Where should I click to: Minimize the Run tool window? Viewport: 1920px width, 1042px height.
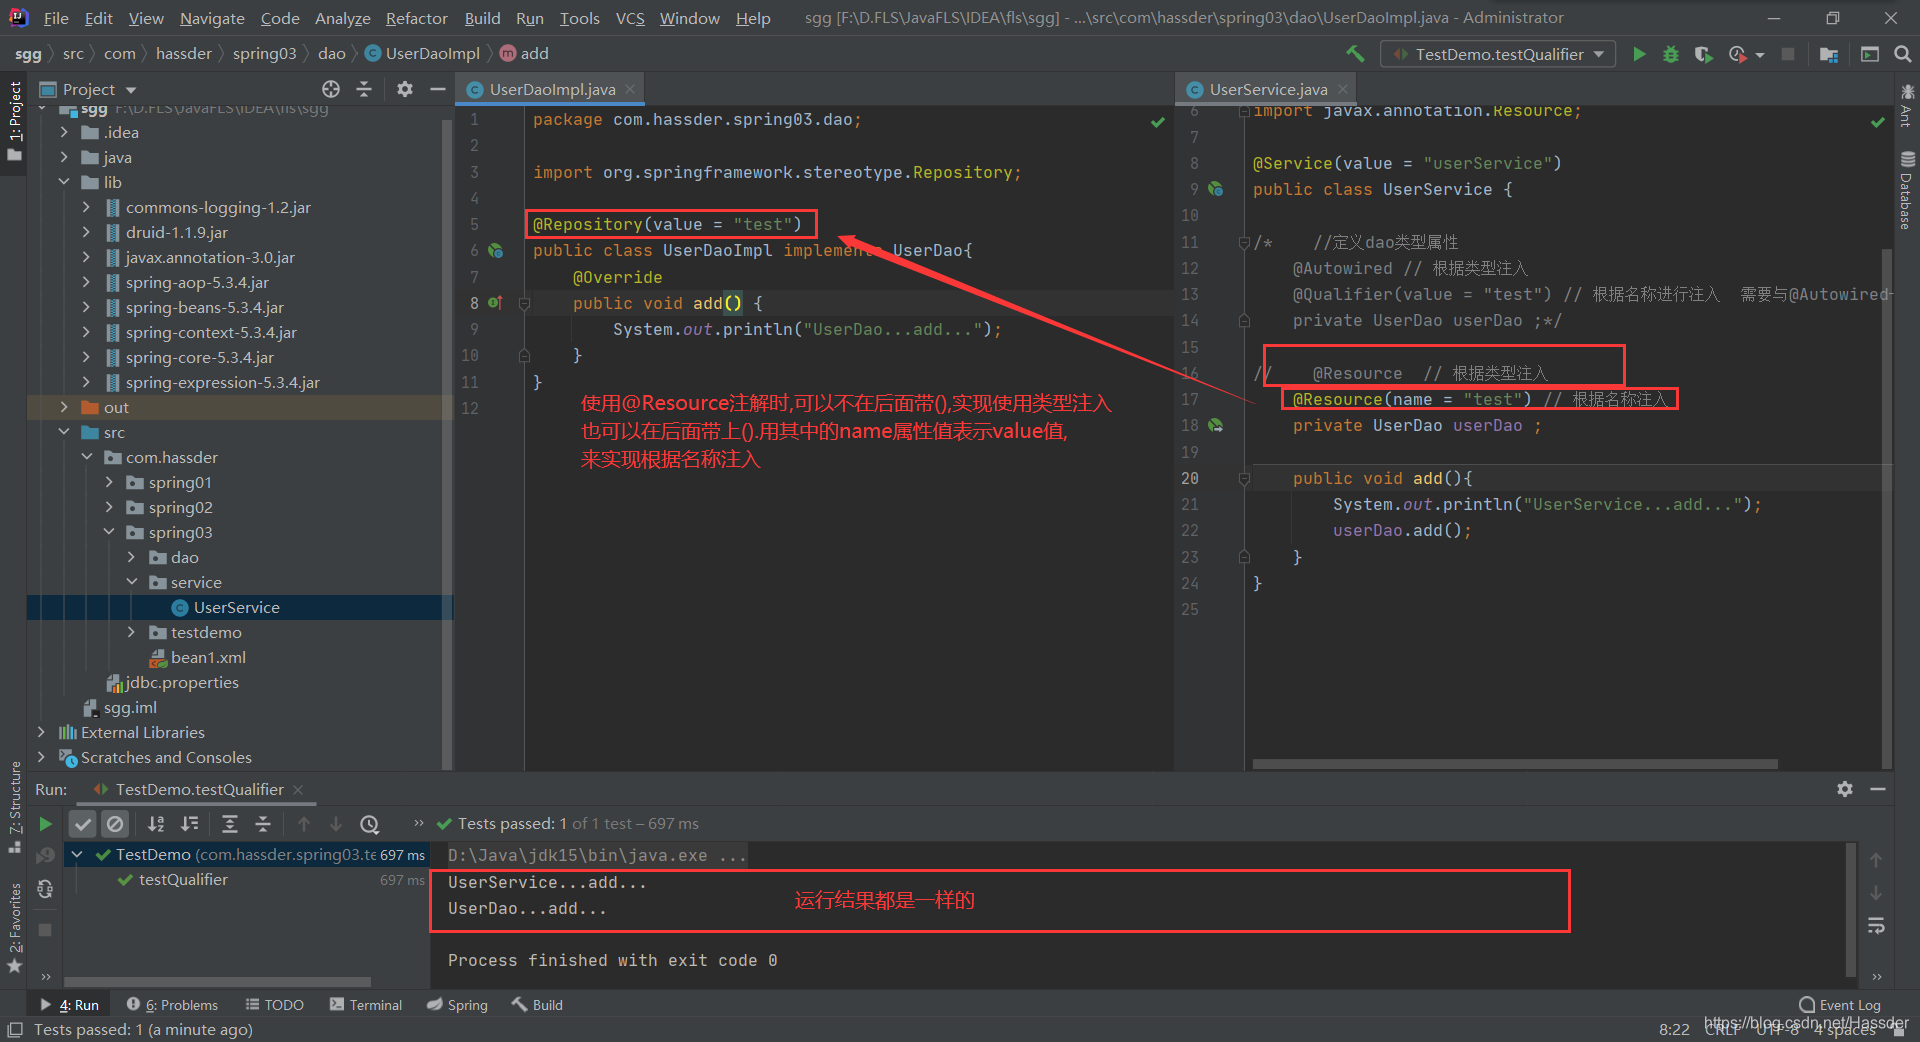click(x=1878, y=789)
